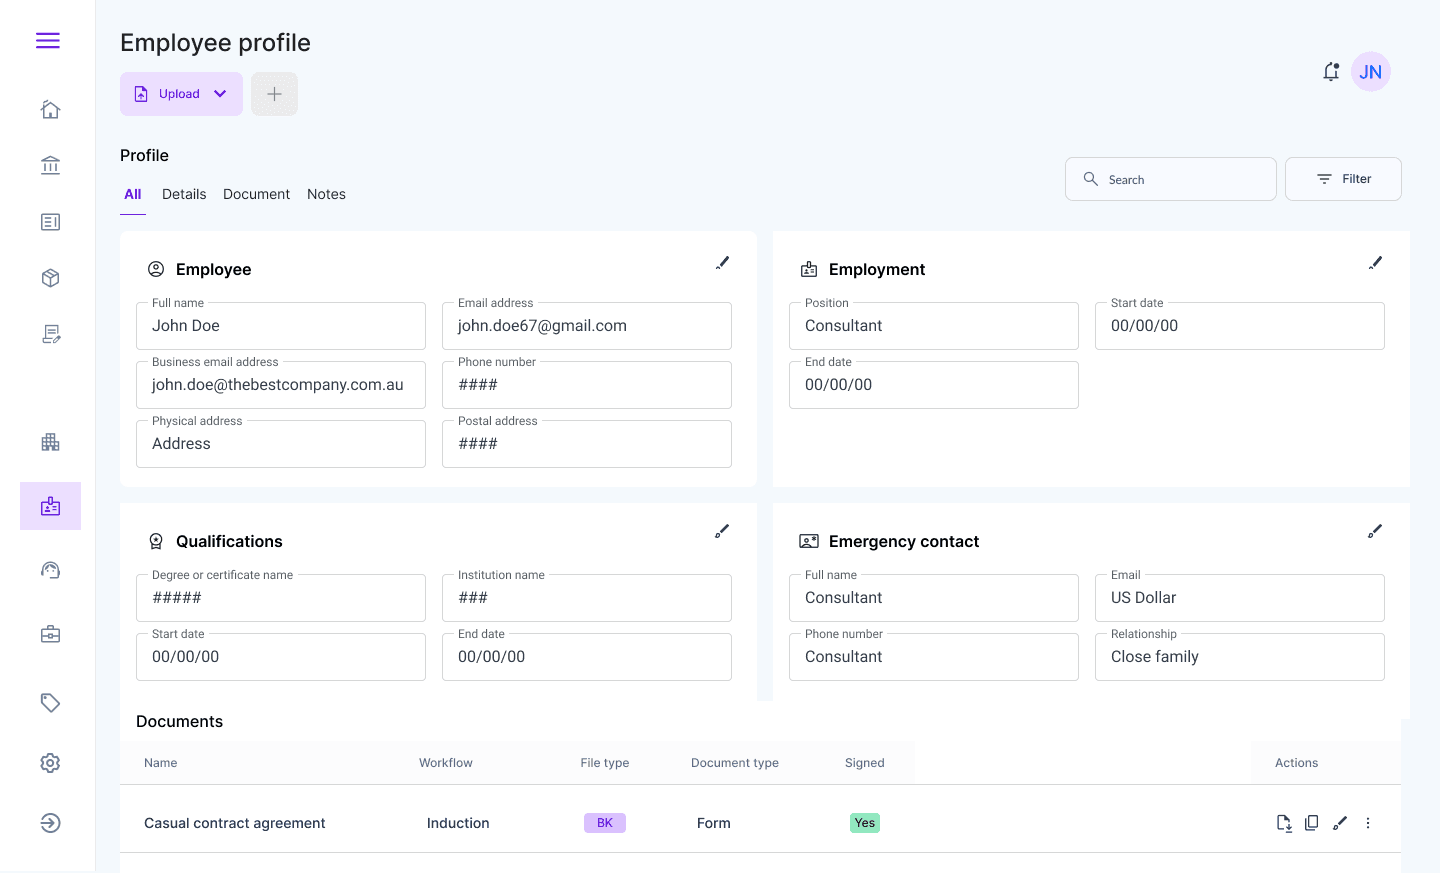Click the Business email address field
The width and height of the screenshot is (1440, 873).
click(x=281, y=385)
